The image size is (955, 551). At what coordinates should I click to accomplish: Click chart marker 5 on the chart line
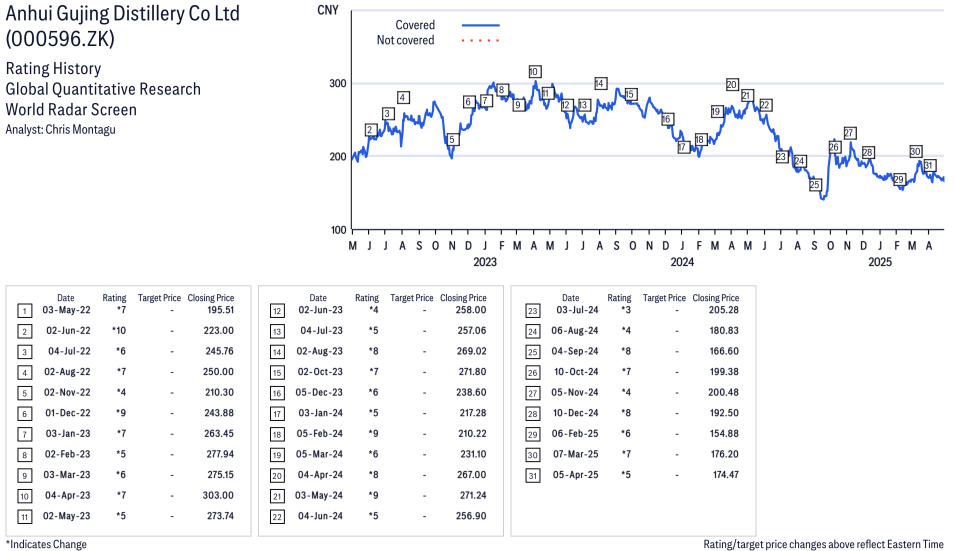[x=452, y=139]
